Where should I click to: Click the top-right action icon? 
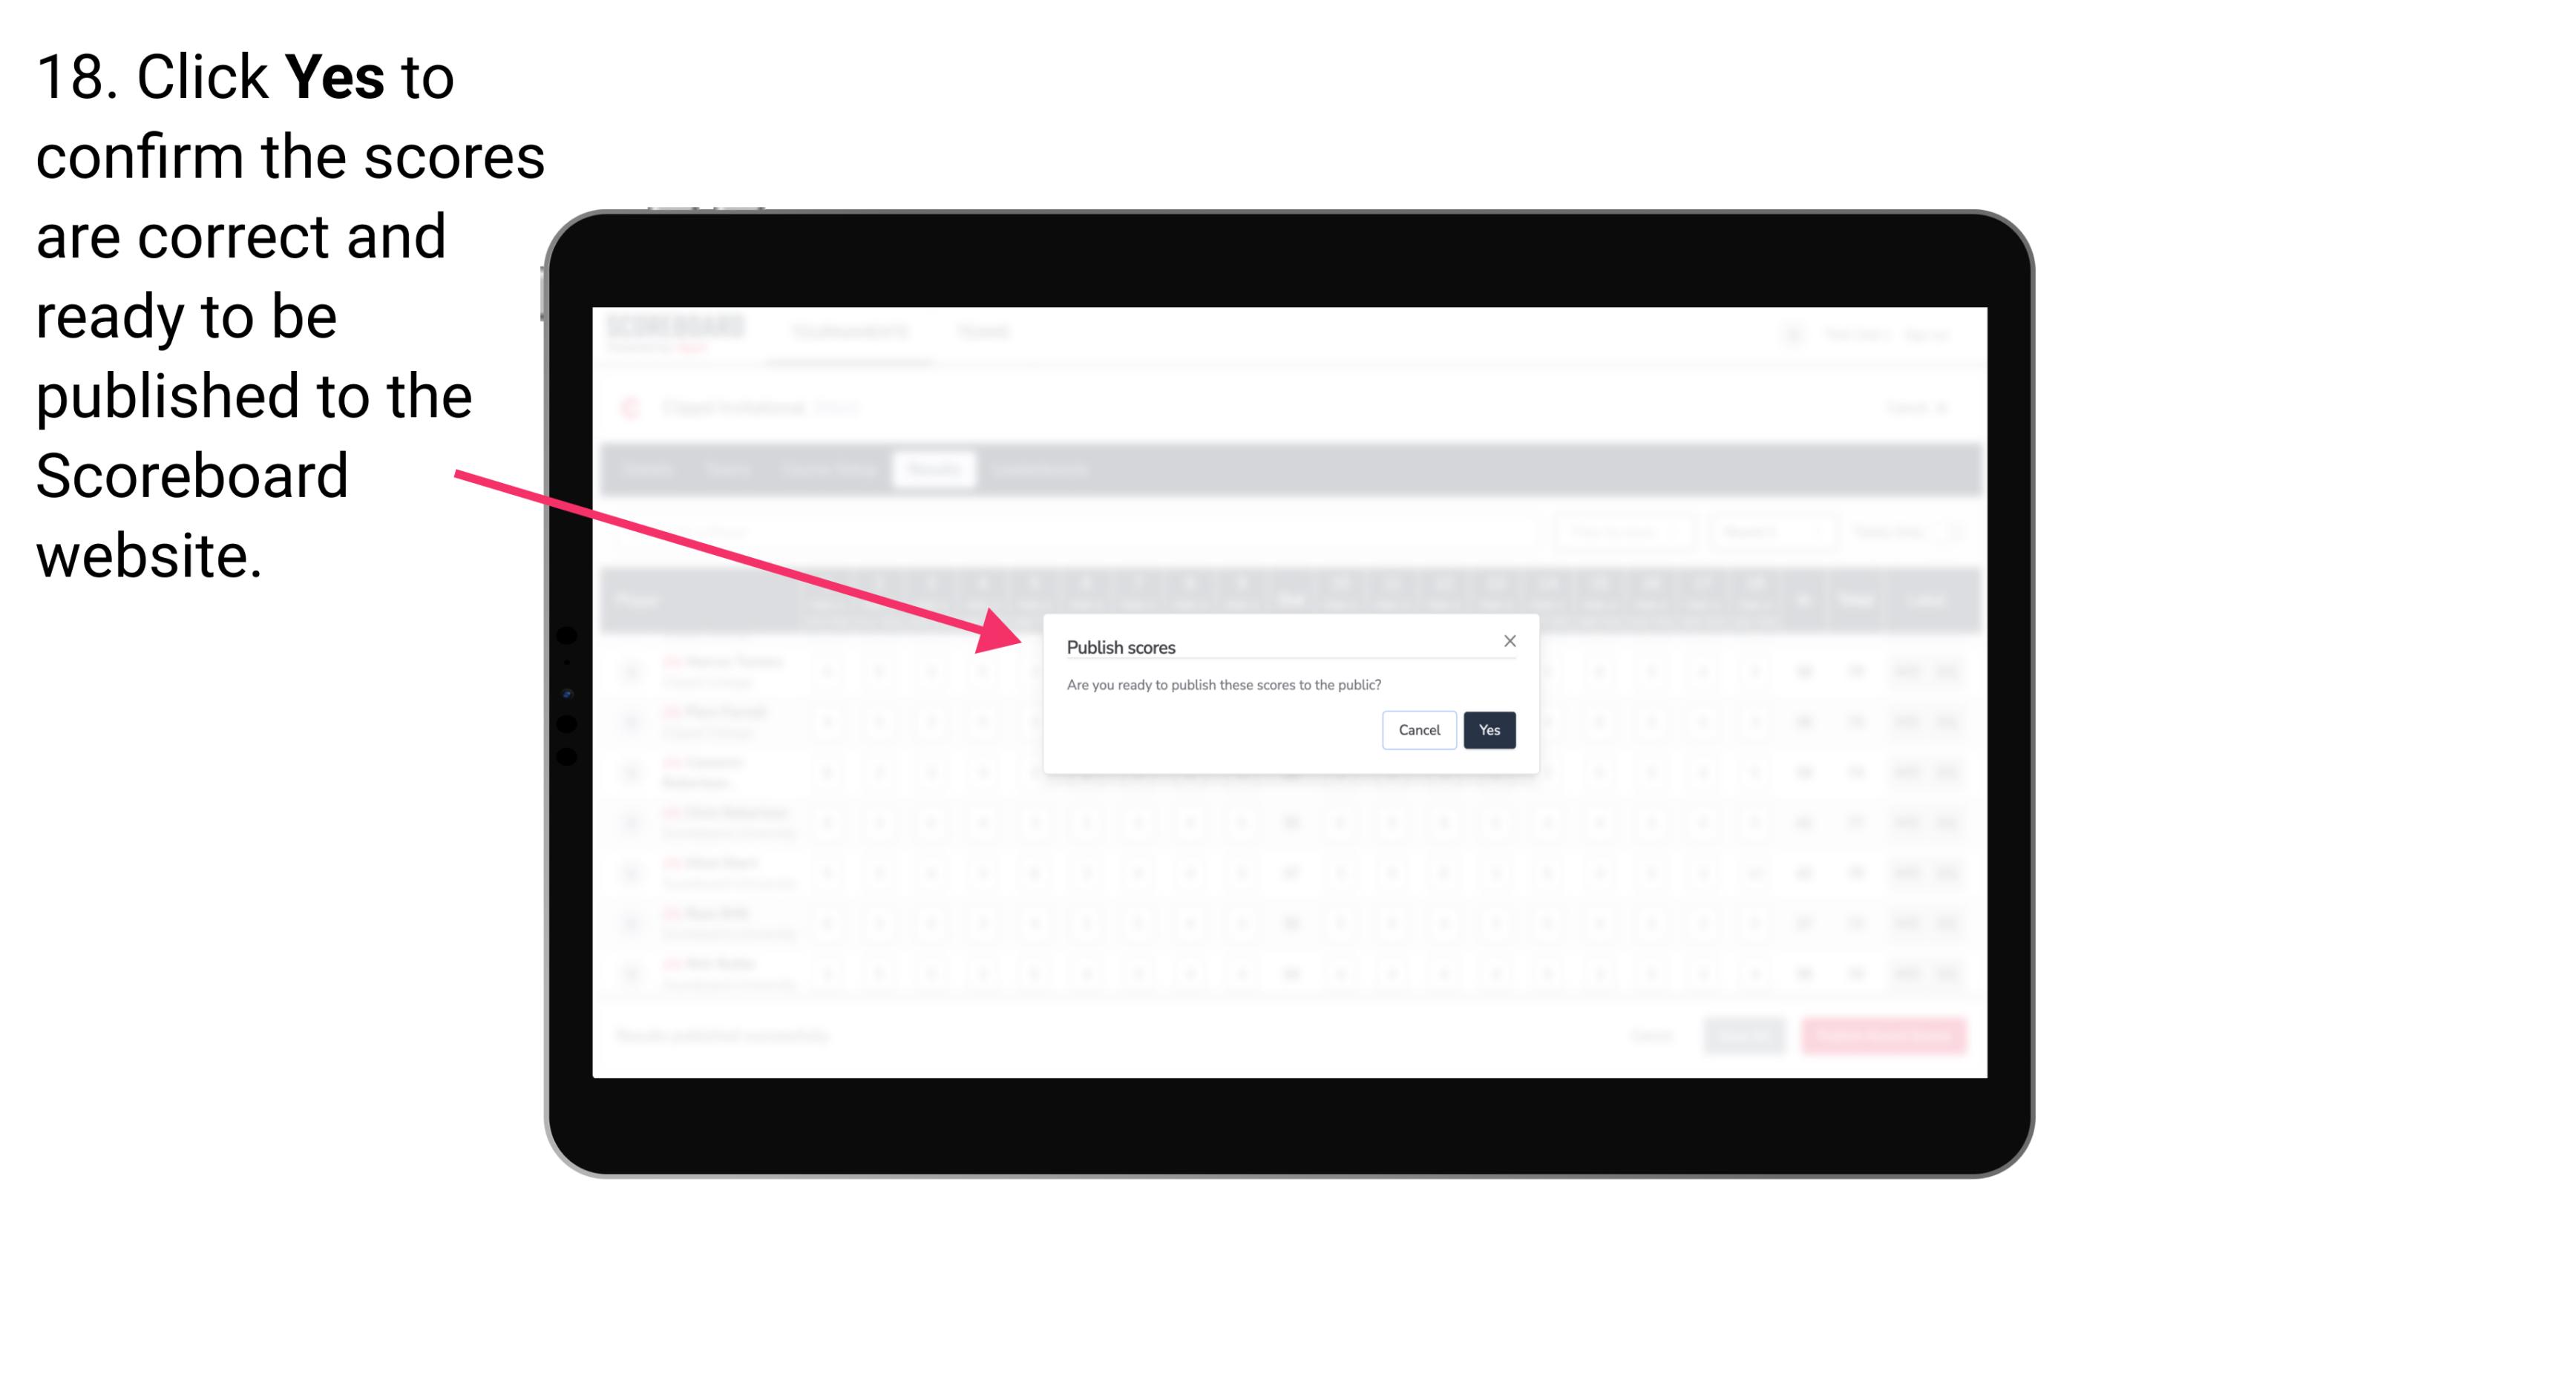[1509, 642]
